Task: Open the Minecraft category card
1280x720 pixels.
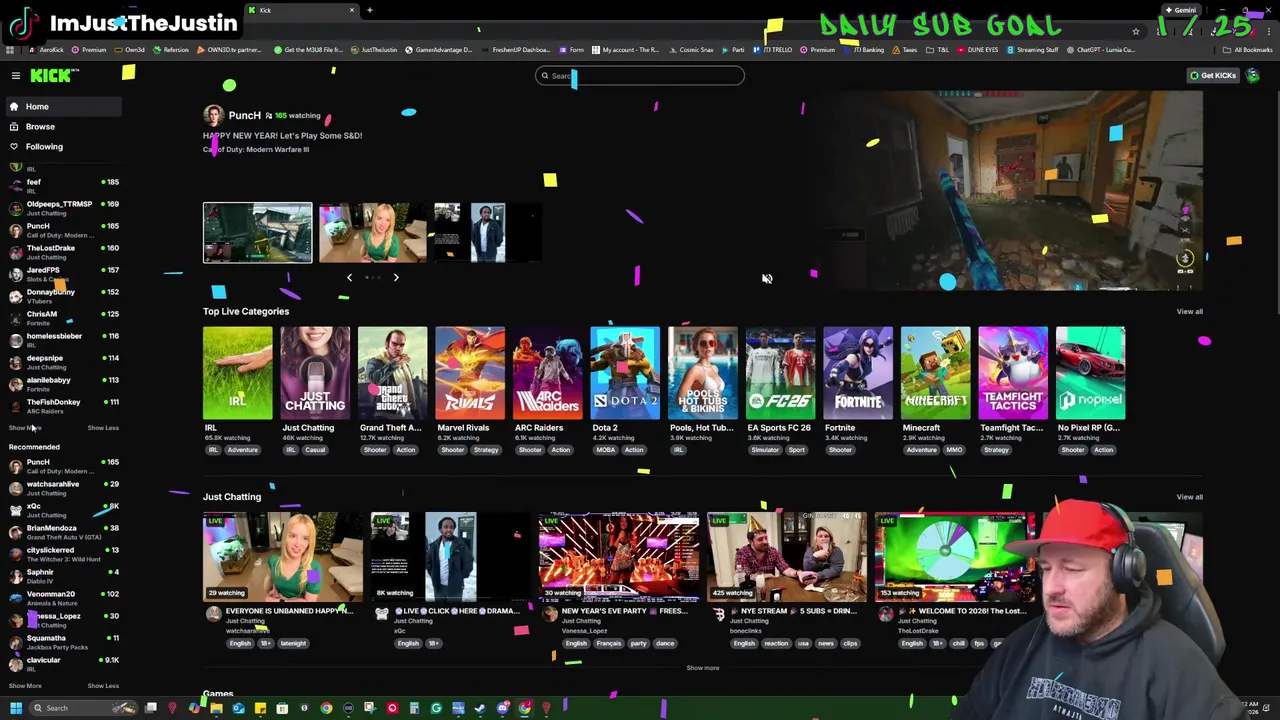Action: (x=935, y=373)
